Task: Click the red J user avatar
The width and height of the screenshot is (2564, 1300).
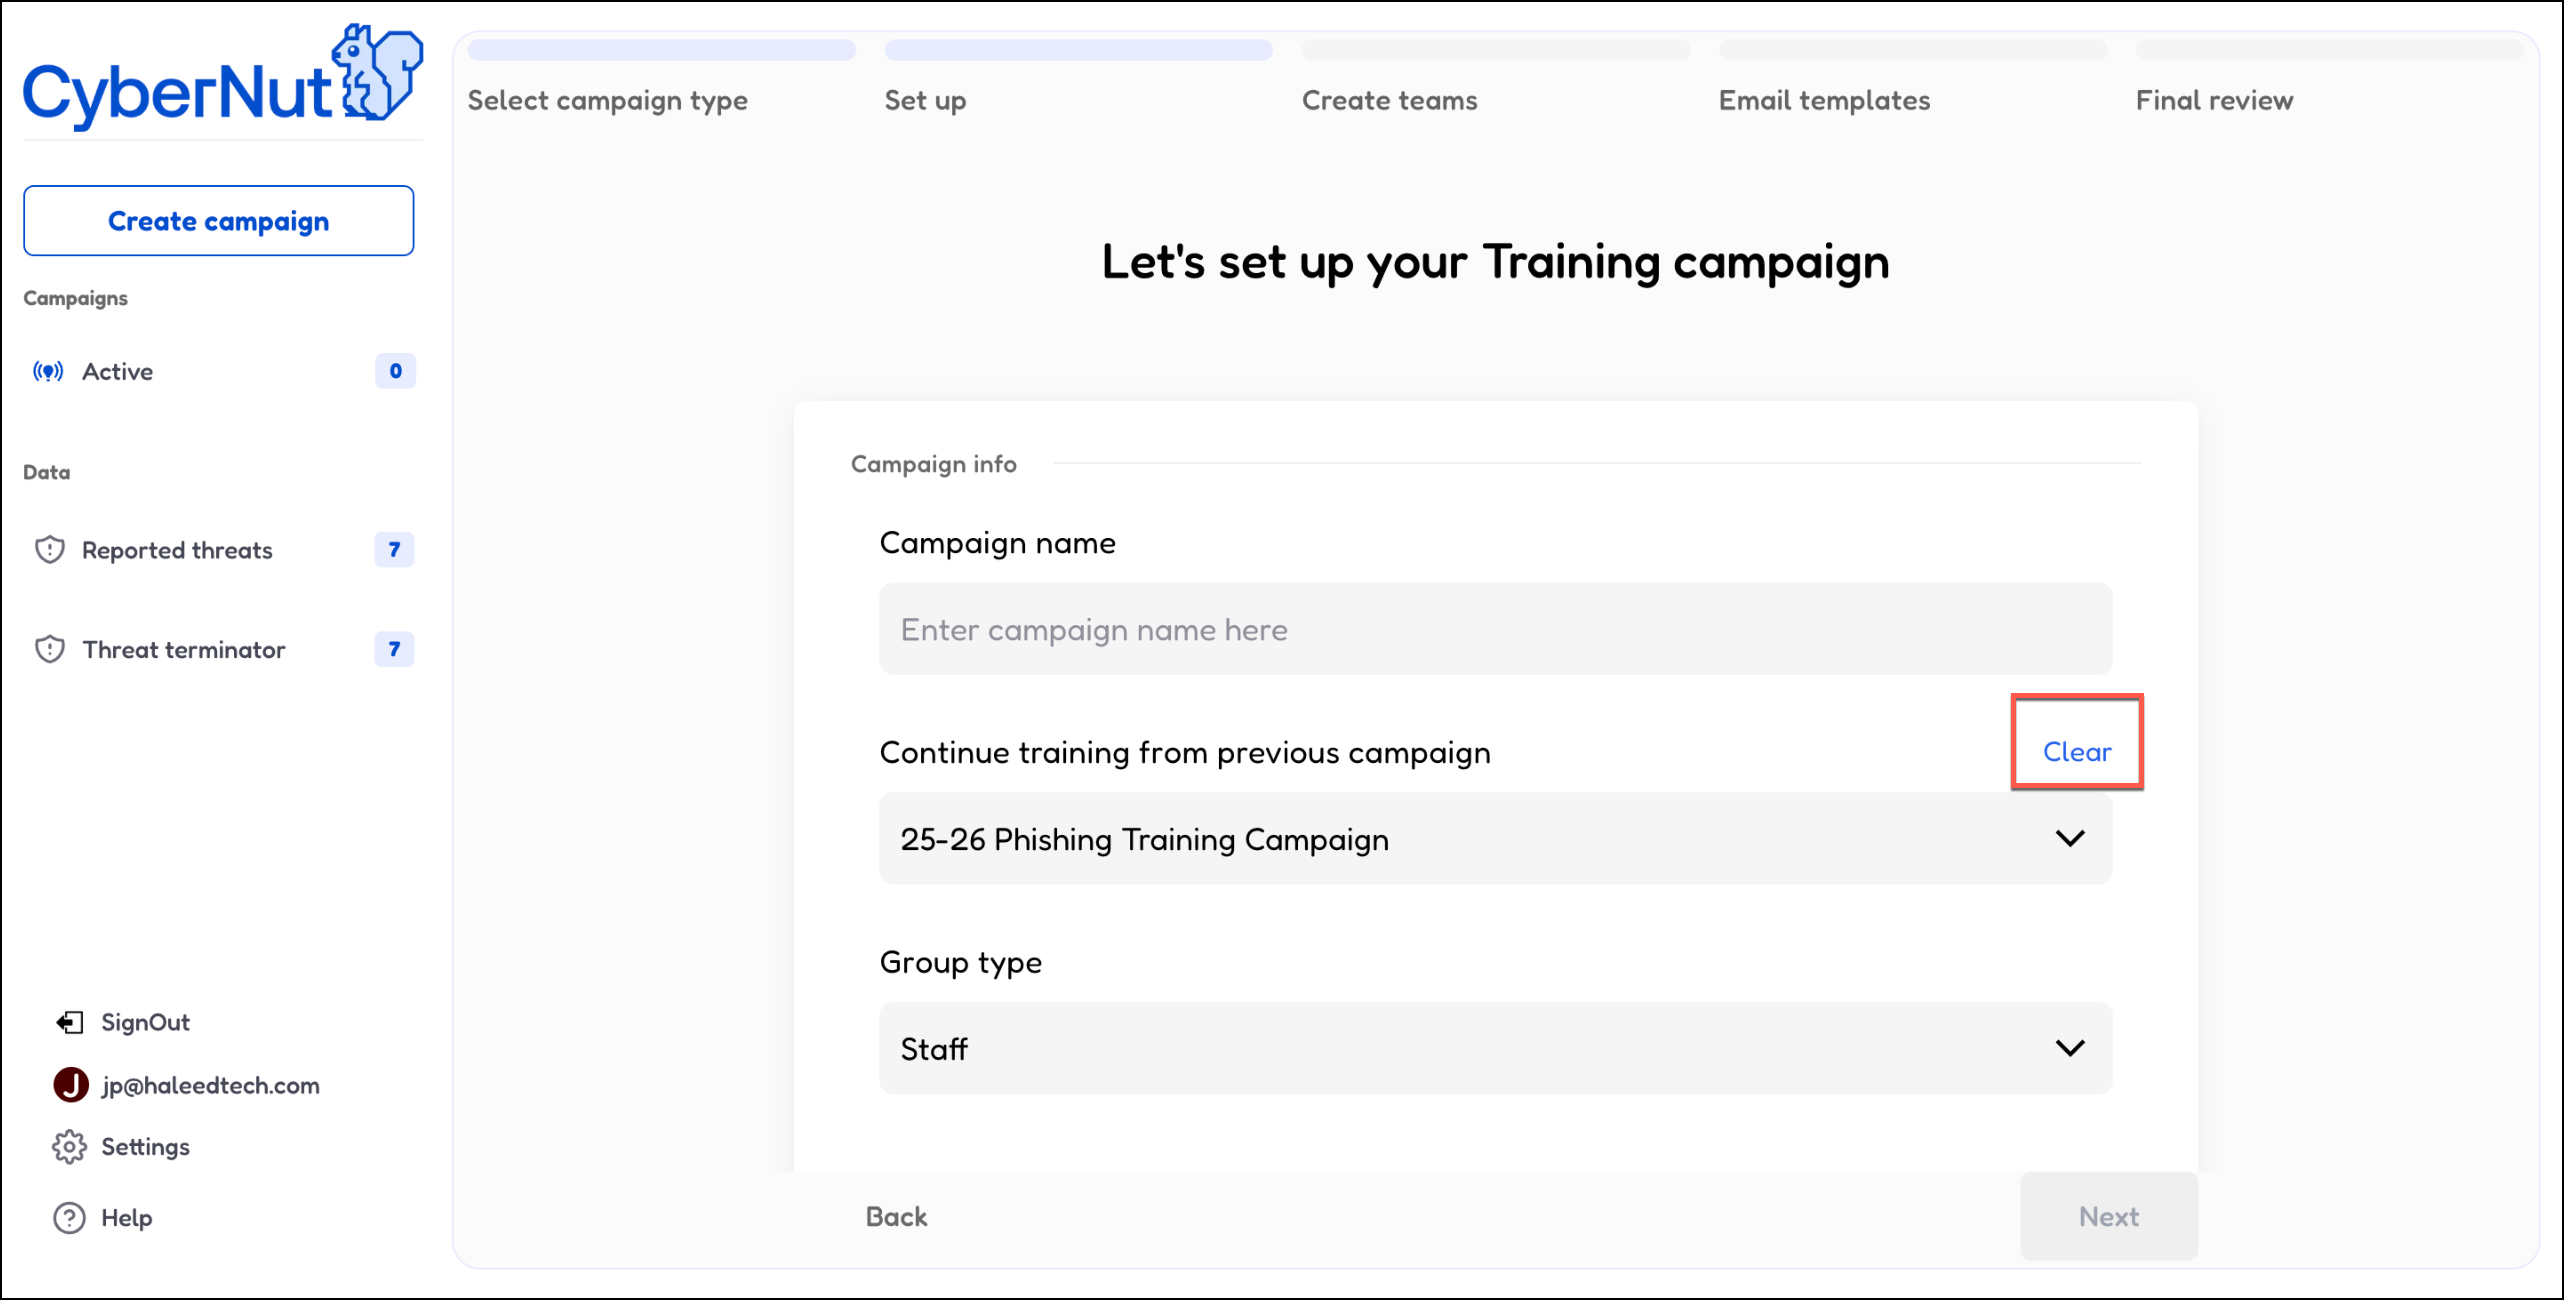Action: click(x=71, y=1085)
